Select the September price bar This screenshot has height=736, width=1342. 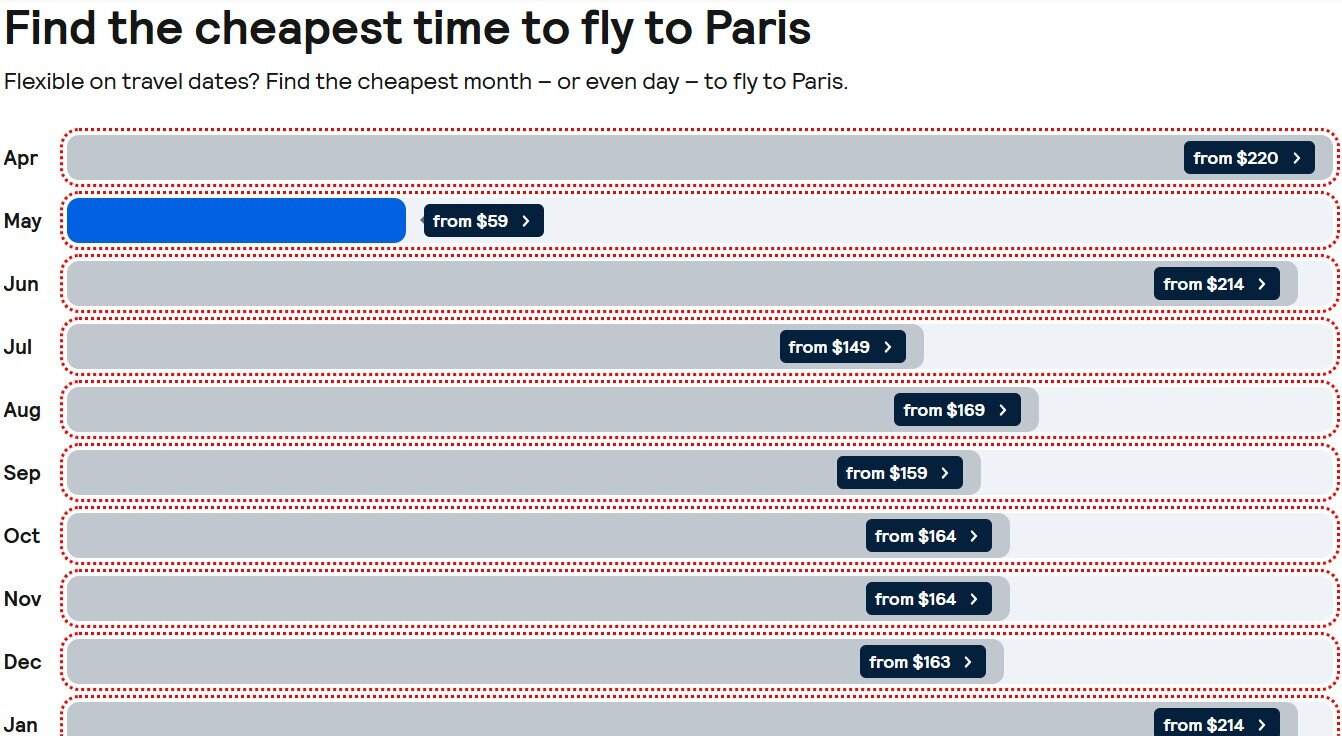450,472
